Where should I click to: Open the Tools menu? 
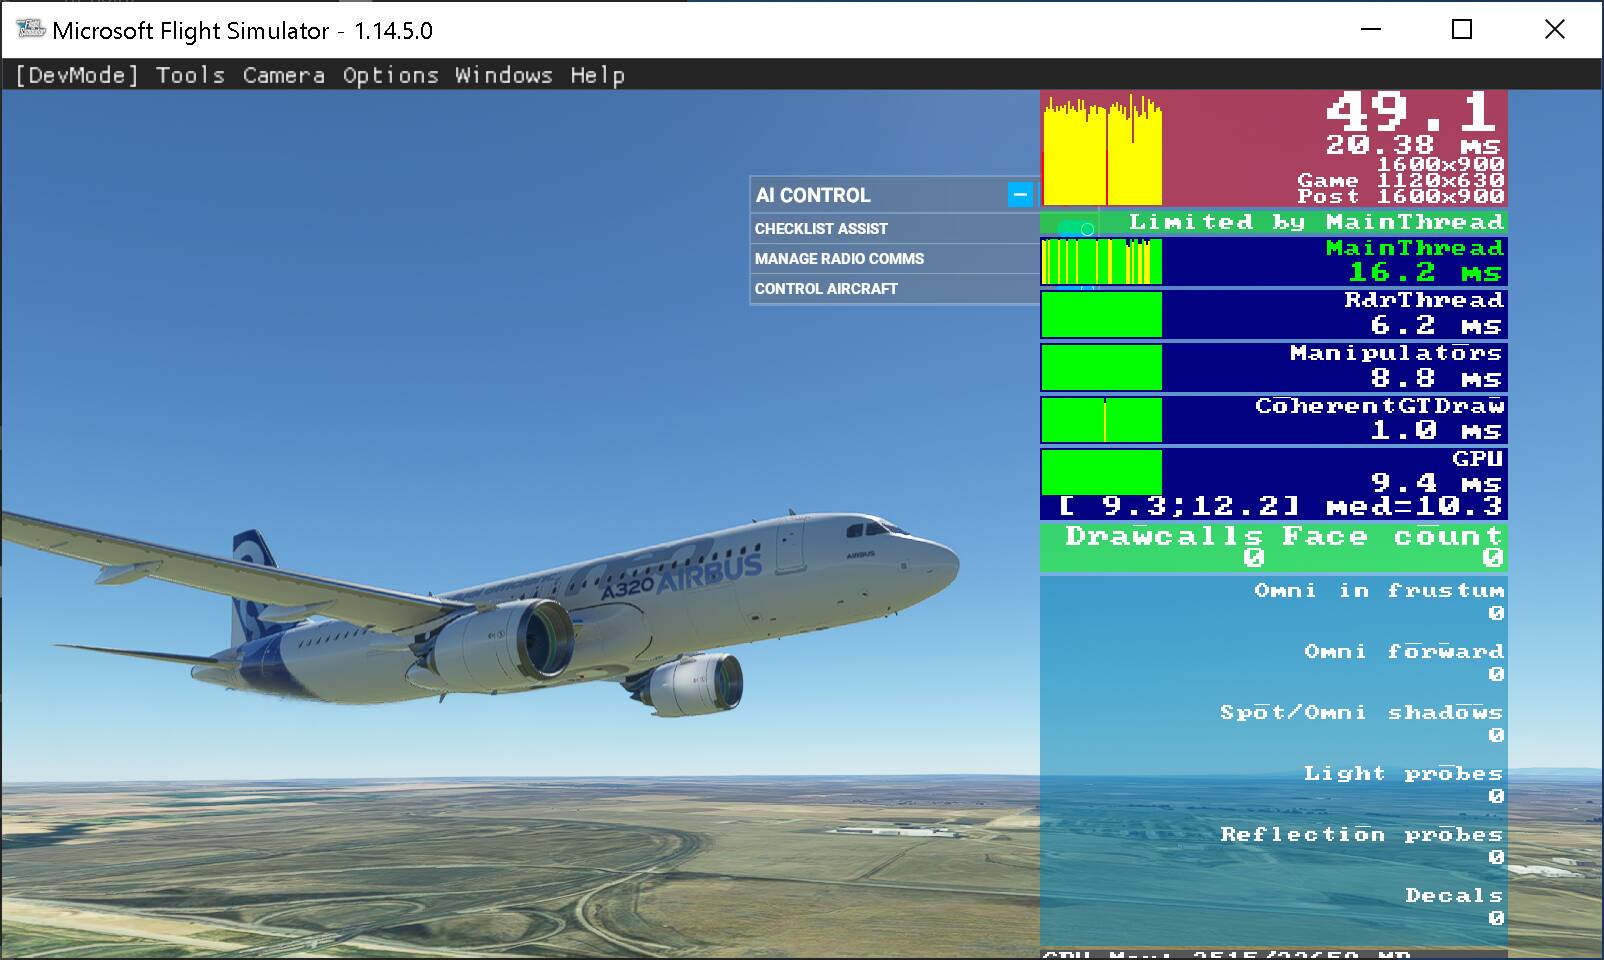tap(189, 74)
